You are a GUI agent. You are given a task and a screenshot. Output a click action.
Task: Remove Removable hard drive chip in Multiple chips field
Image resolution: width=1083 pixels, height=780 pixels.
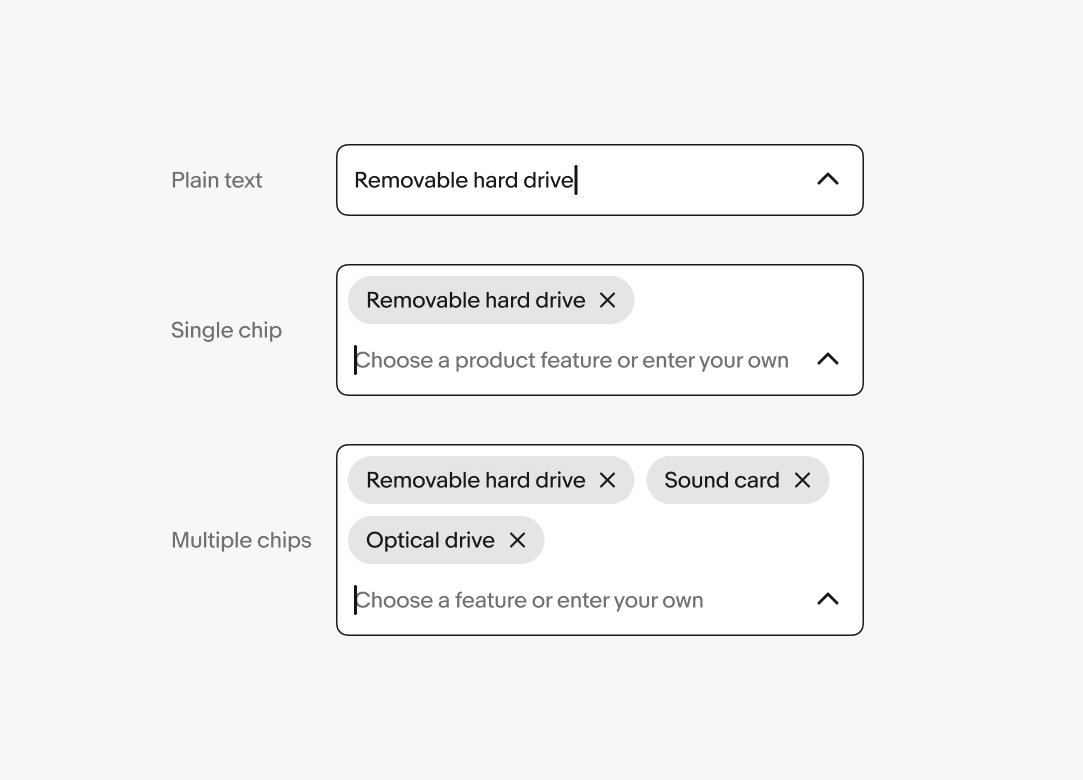pos(607,480)
